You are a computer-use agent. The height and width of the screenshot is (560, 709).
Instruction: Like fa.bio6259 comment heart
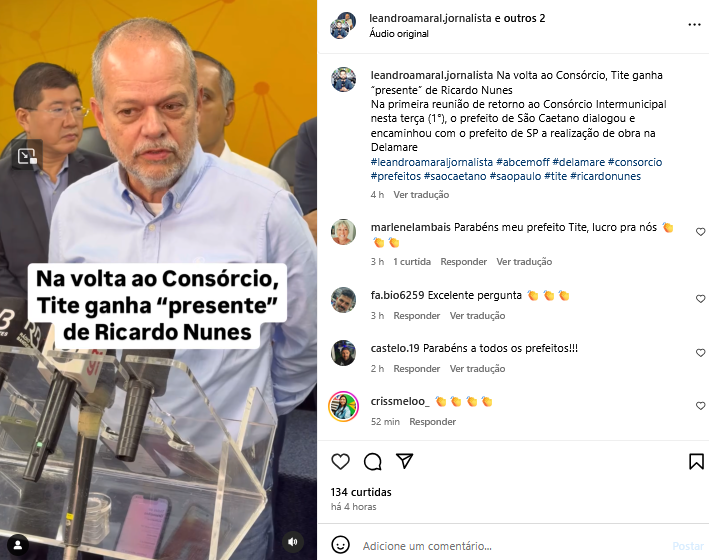[700, 299]
